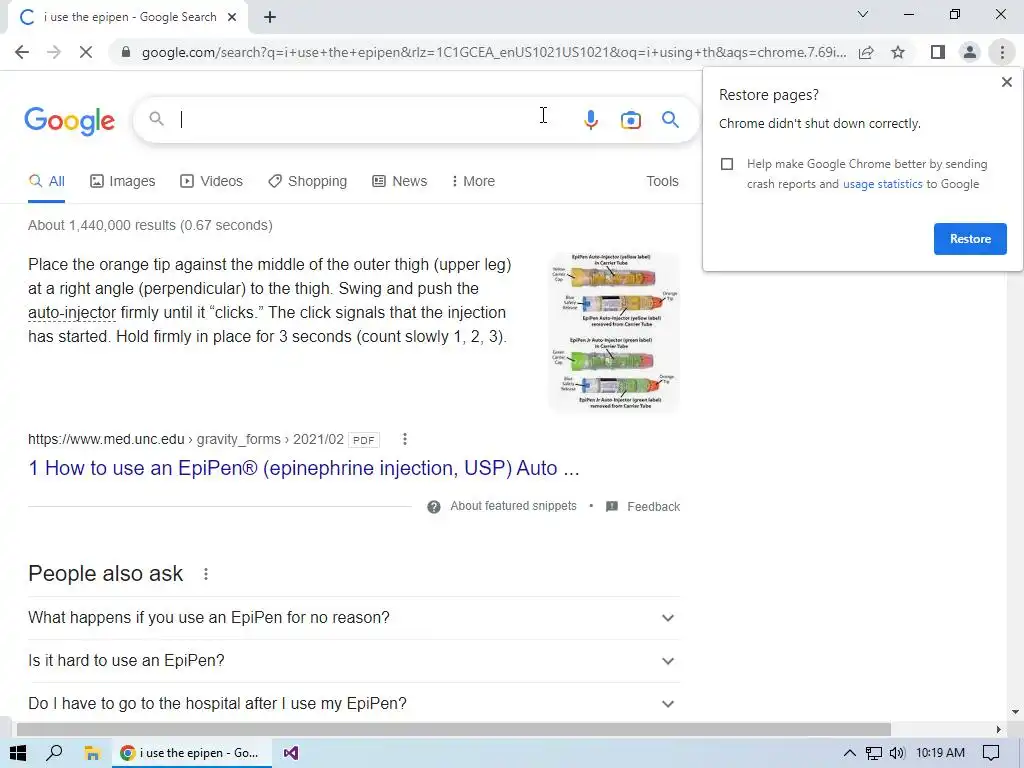Open a new tab with plus button
The height and width of the screenshot is (768, 1024).
click(270, 18)
